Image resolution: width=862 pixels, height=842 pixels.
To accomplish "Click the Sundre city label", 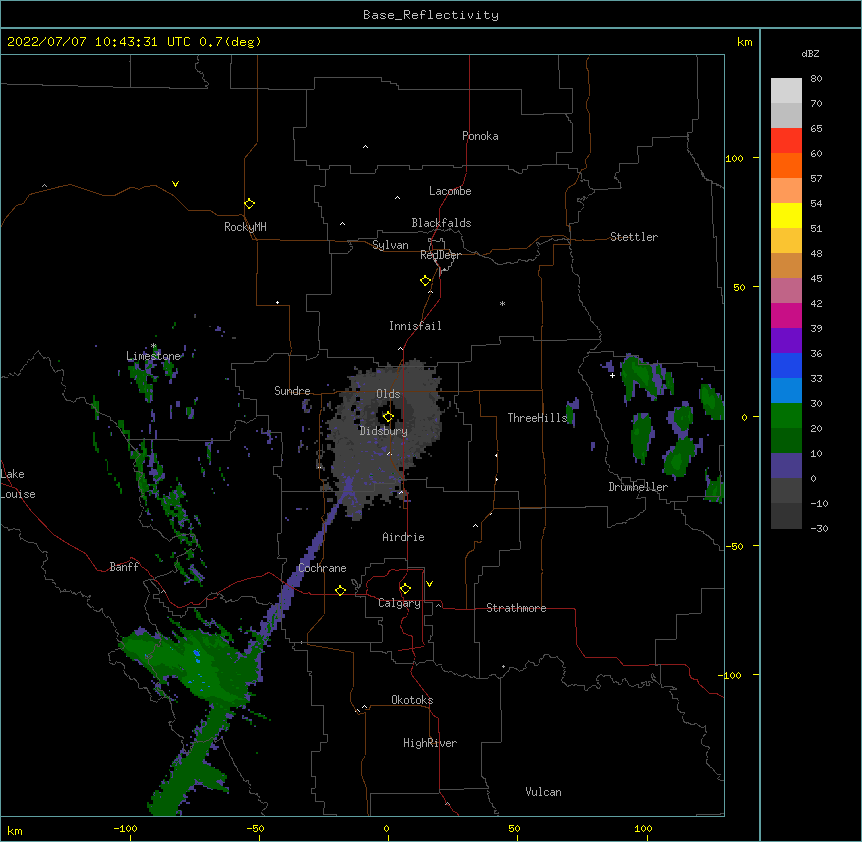I will pyautogui.click(x=292, y=391).
